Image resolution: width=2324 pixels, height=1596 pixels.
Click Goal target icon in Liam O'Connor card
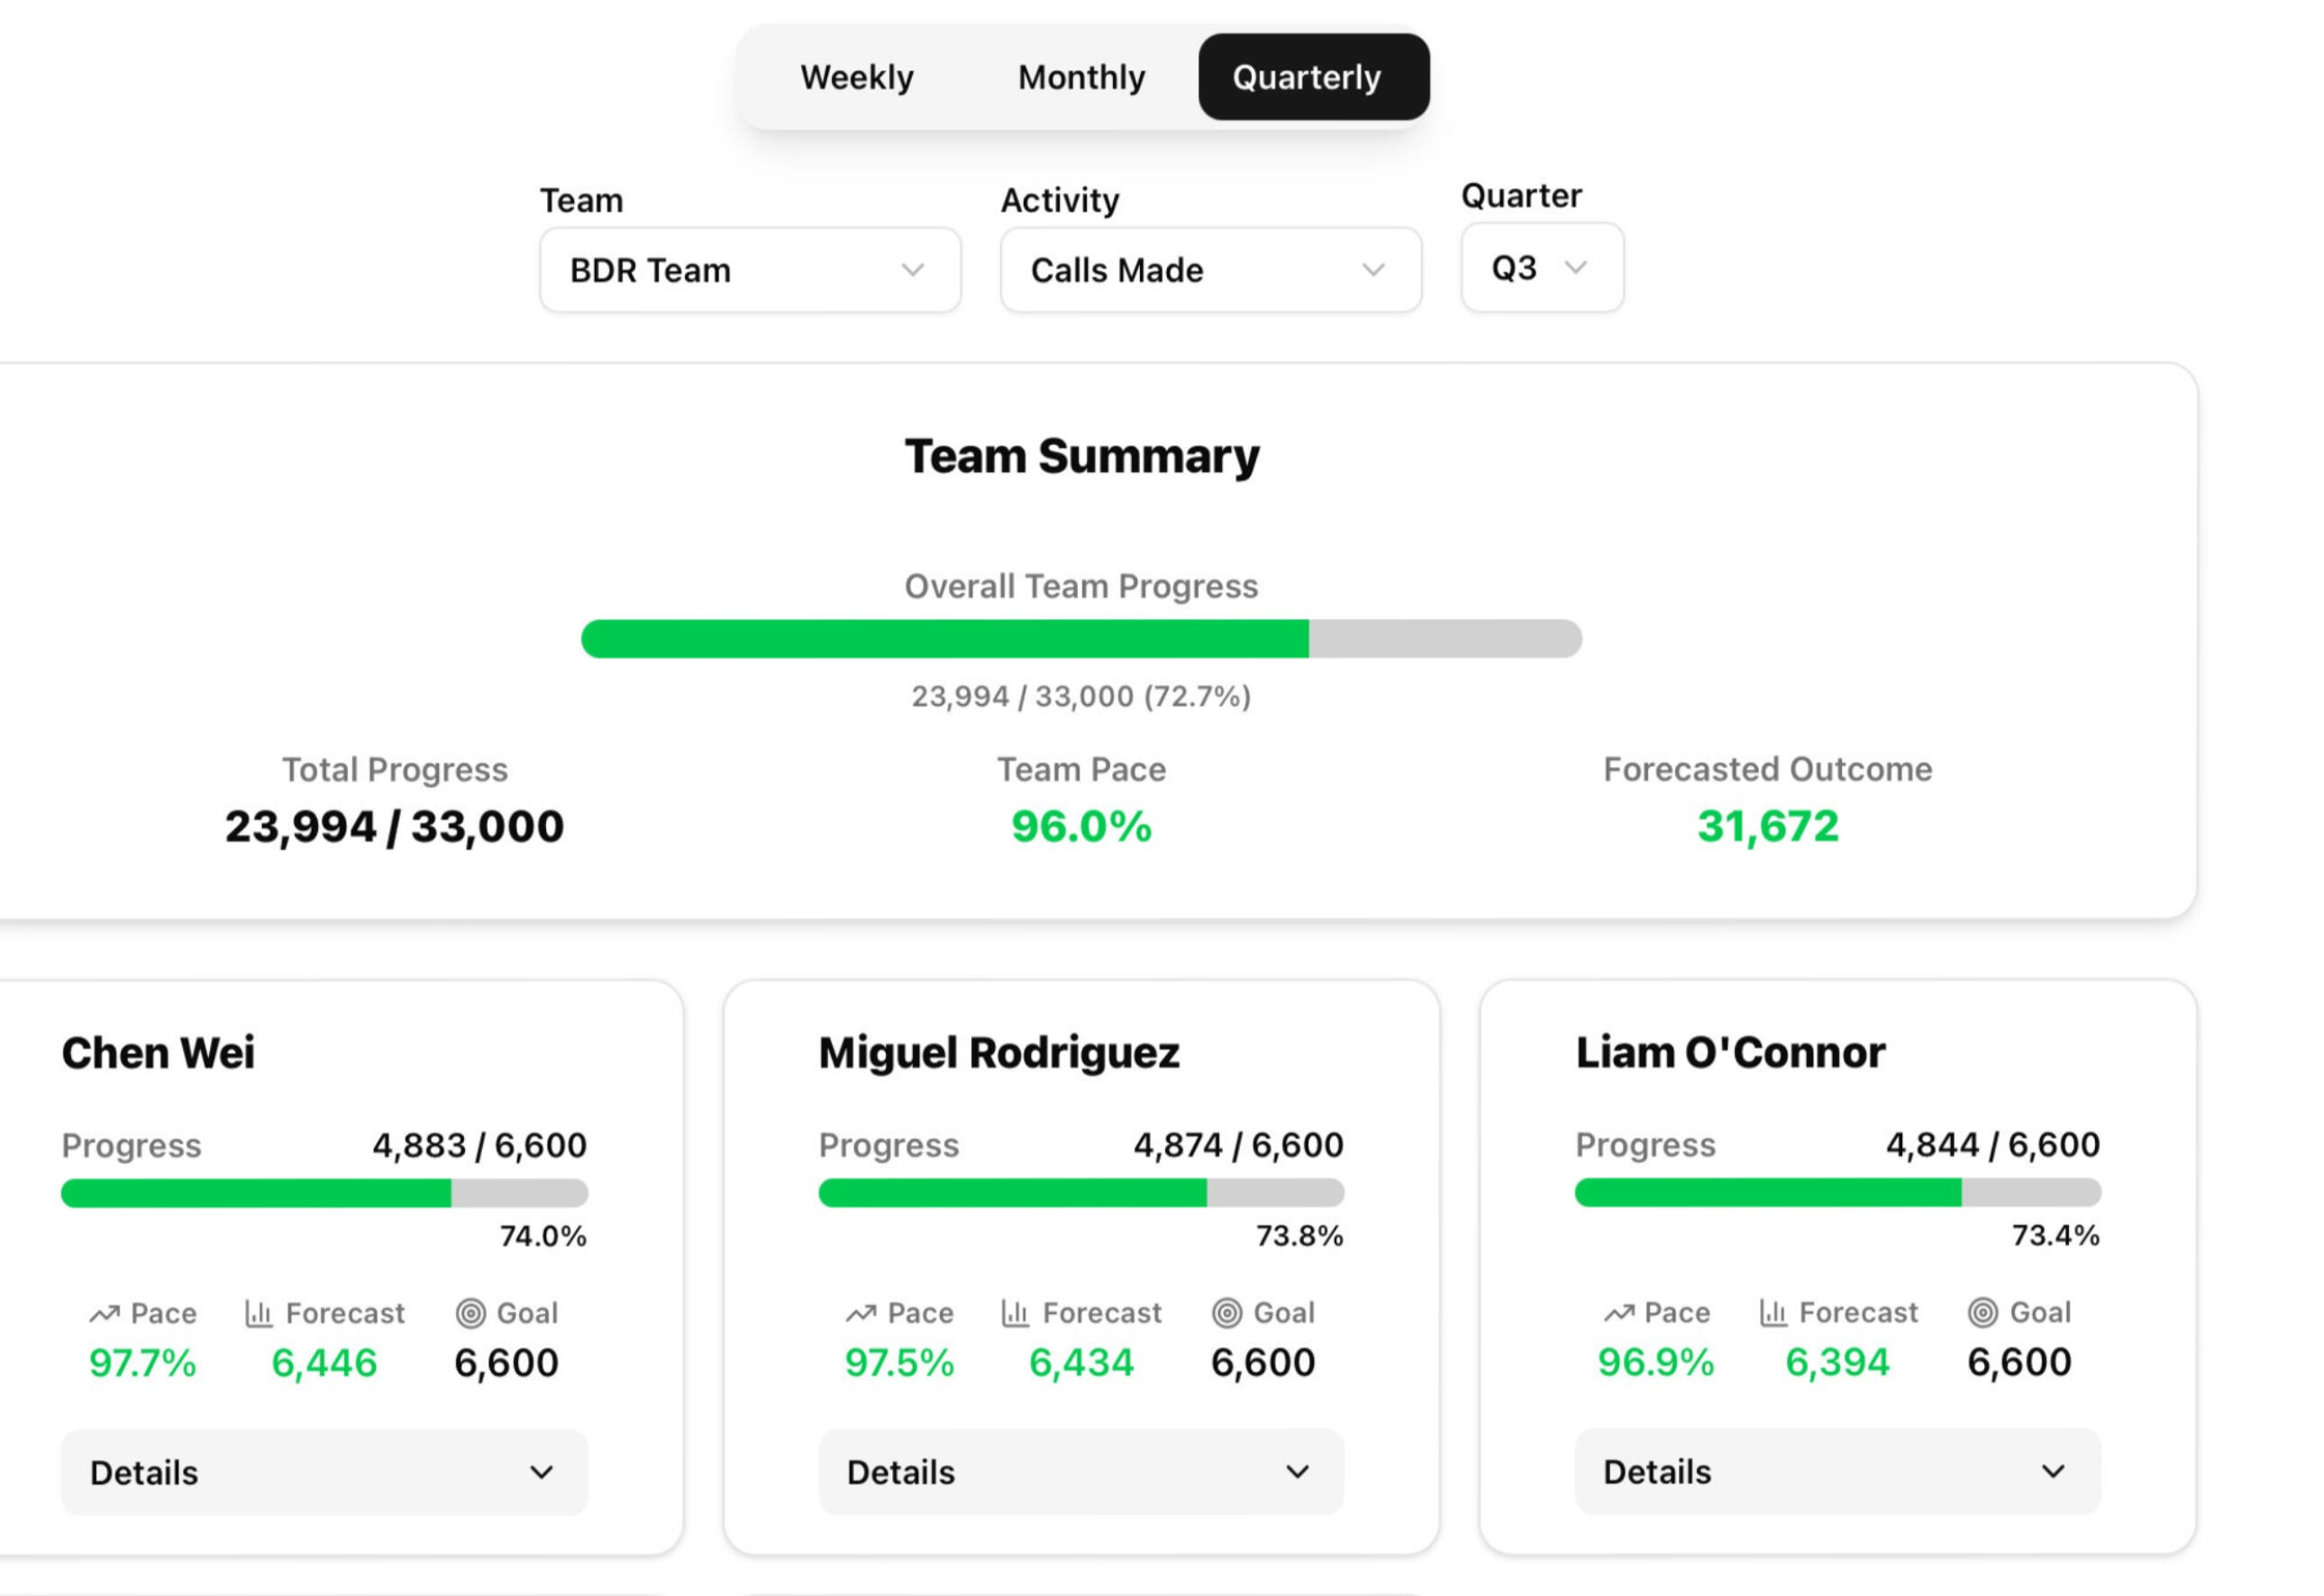[1983, 1313]
